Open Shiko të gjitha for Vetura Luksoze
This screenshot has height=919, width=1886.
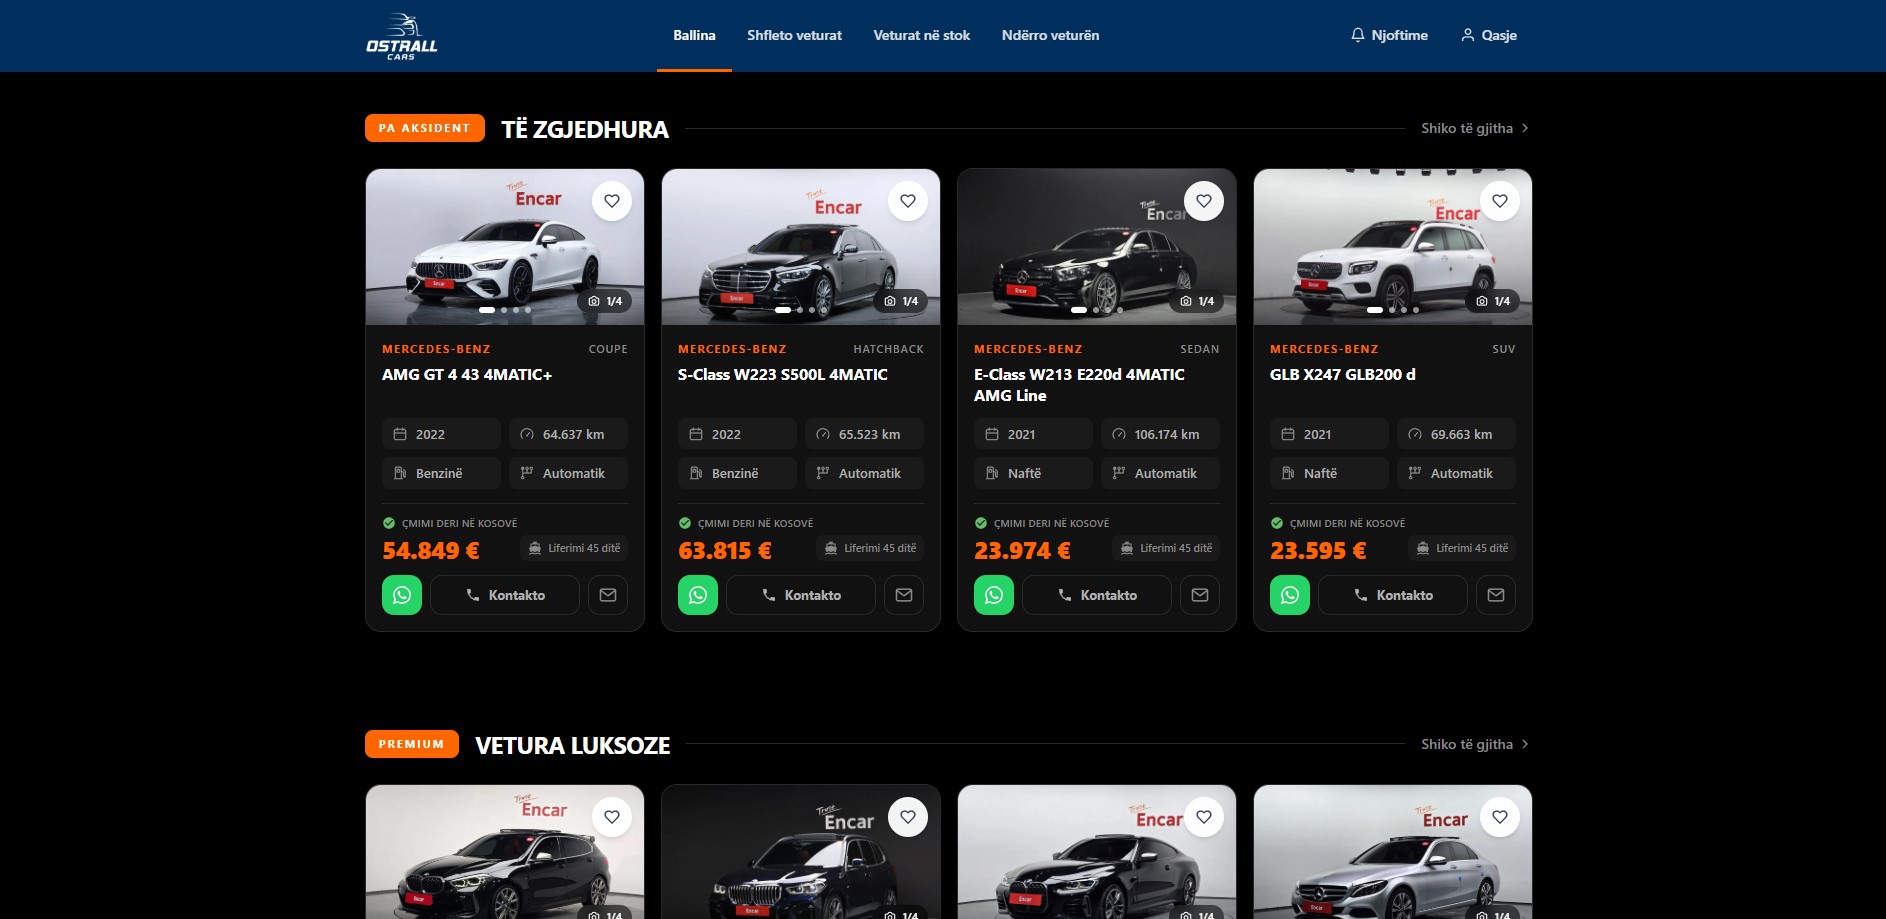click(x=1475, y=744)
